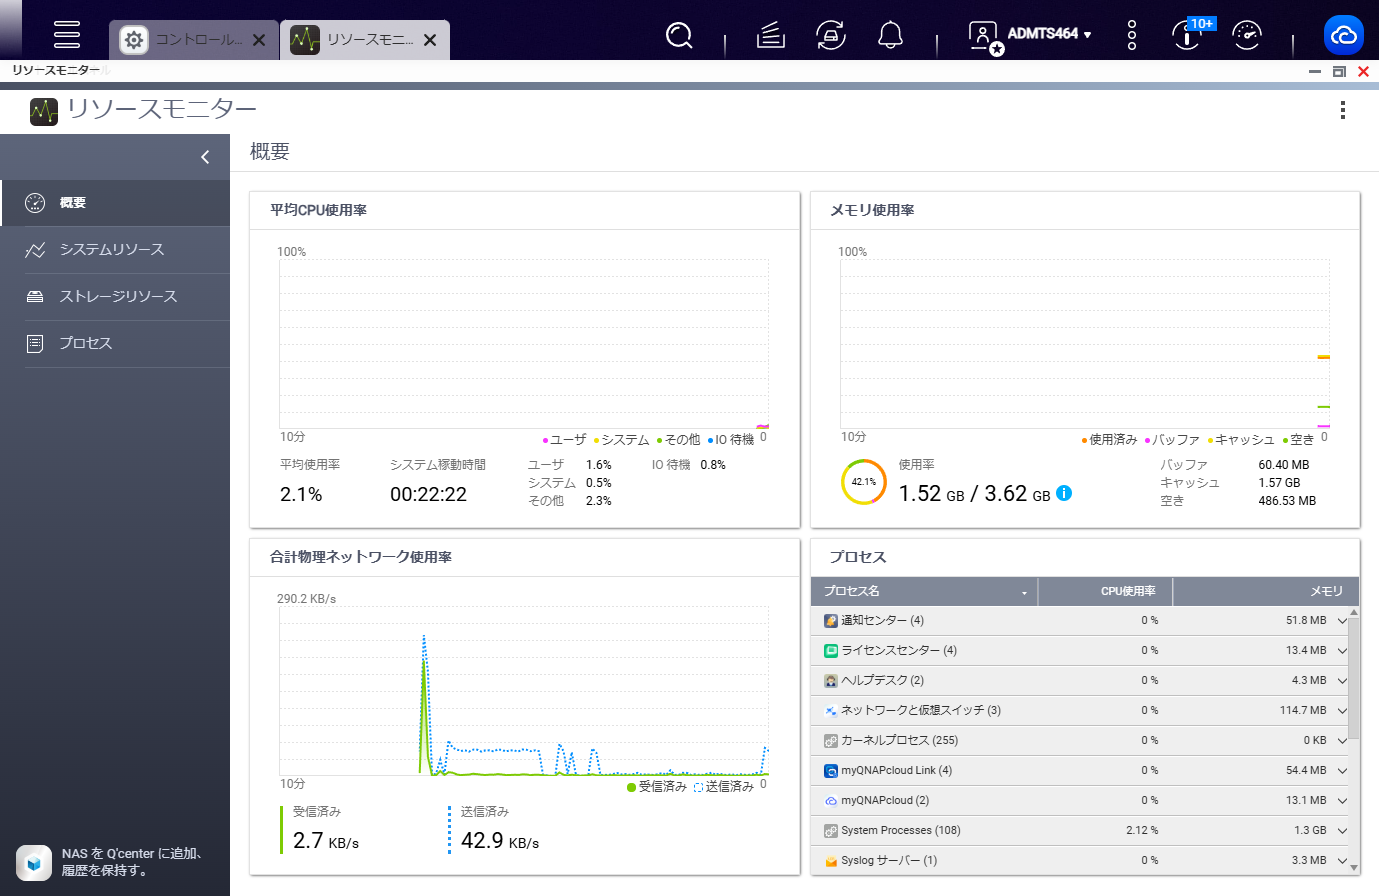1379x896 pixels.
Task: Click the search magnifier icon
Action: coord(679,35)
